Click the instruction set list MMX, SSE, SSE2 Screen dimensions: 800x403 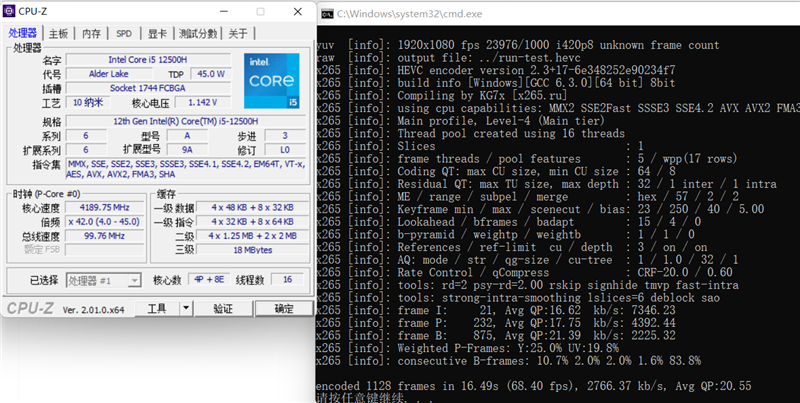(186, 169)
